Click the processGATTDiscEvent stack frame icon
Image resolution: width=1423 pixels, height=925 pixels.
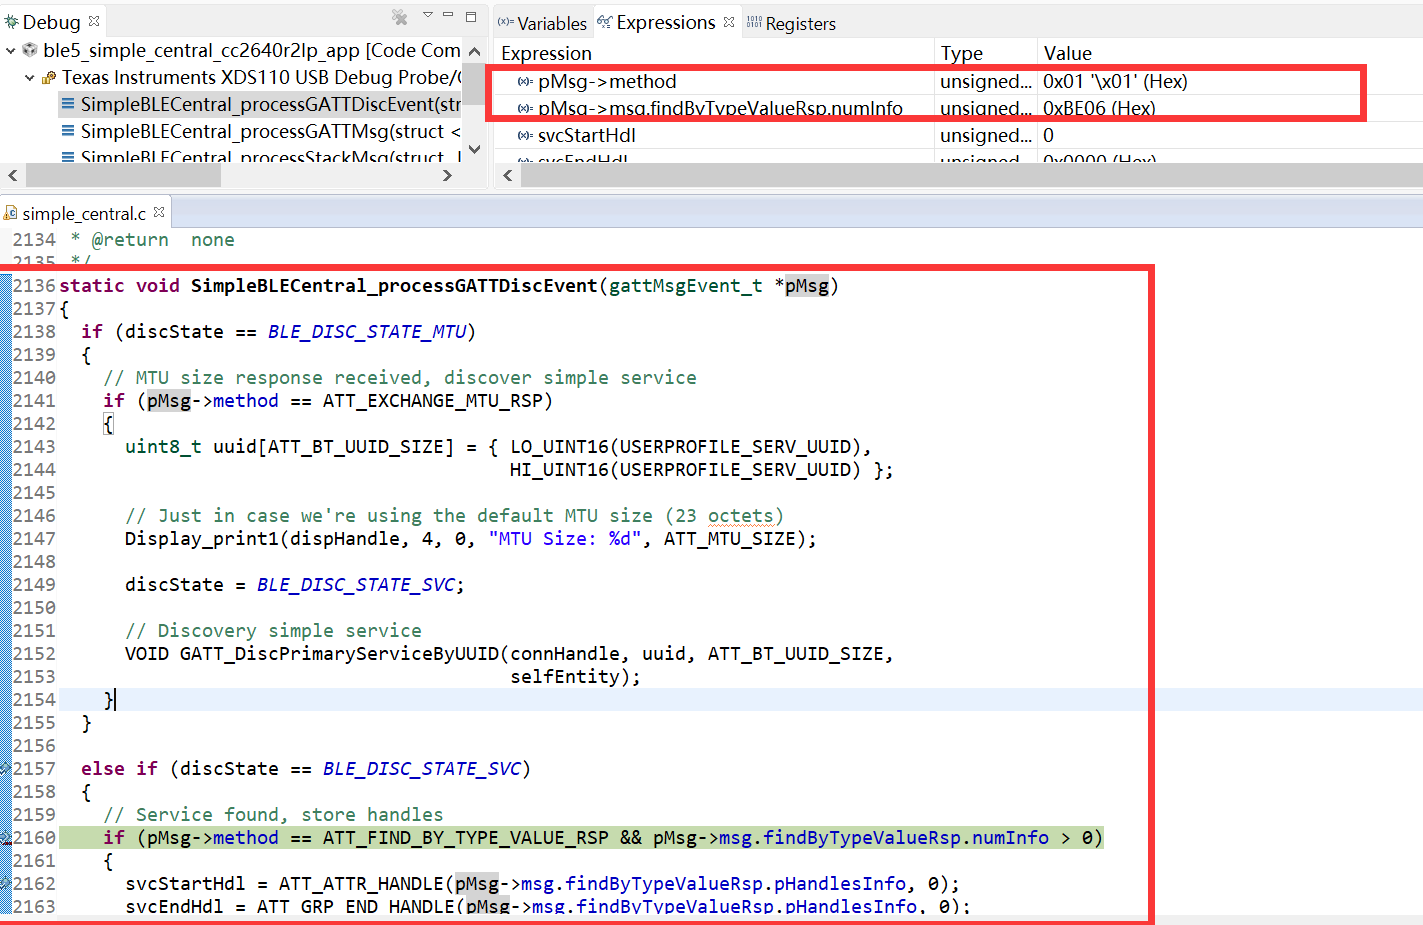point(68,104)
